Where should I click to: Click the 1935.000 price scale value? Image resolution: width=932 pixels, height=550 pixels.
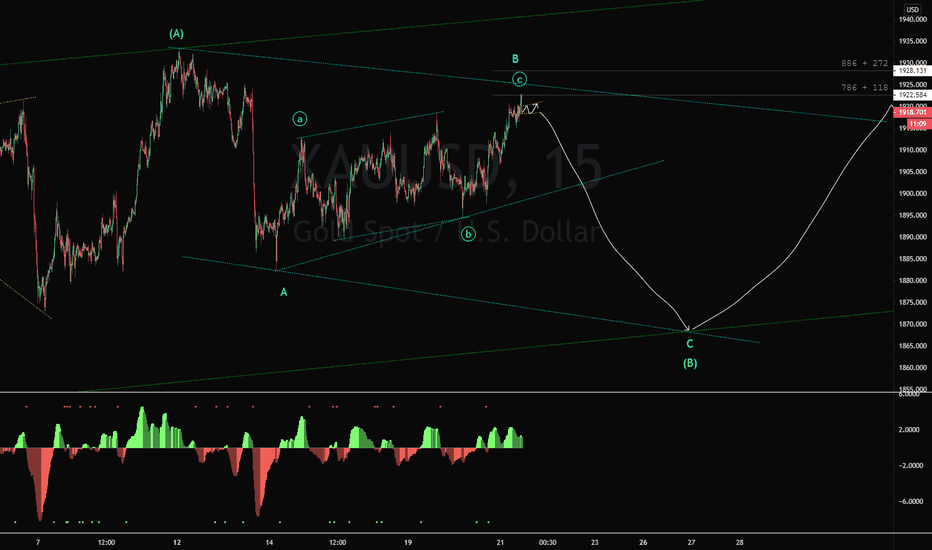912,42
